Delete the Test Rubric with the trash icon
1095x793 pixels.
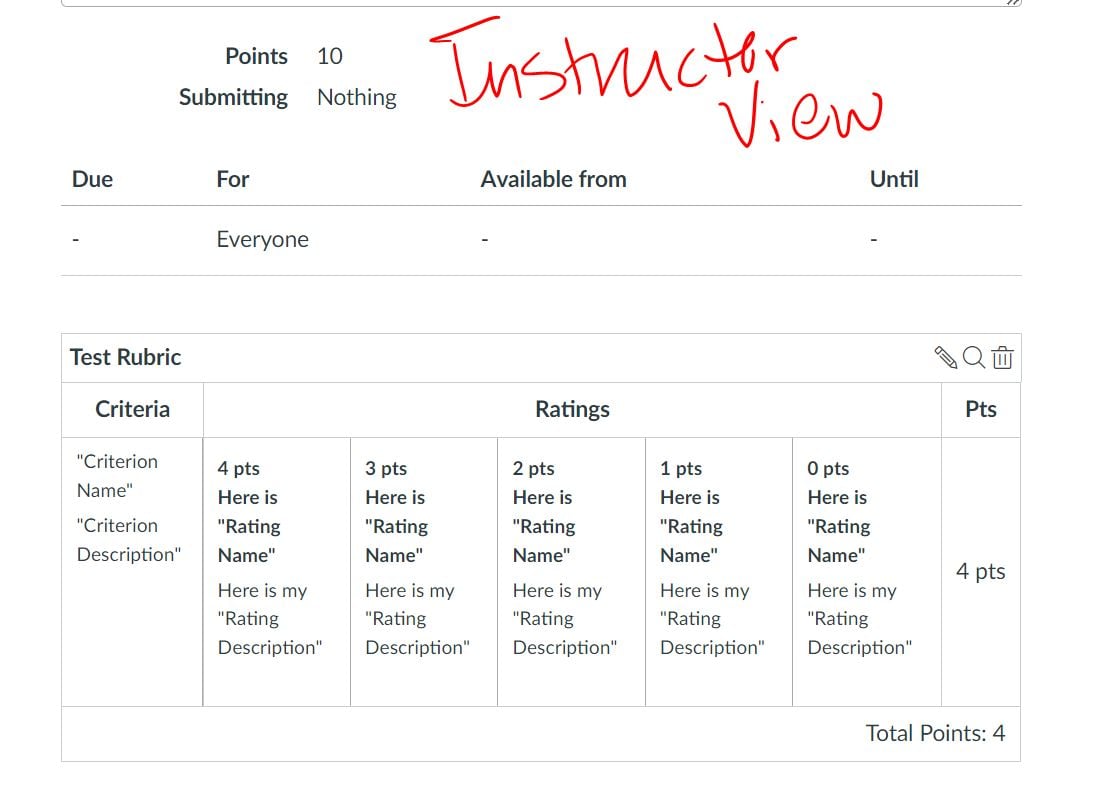[x=1003, y=357]
